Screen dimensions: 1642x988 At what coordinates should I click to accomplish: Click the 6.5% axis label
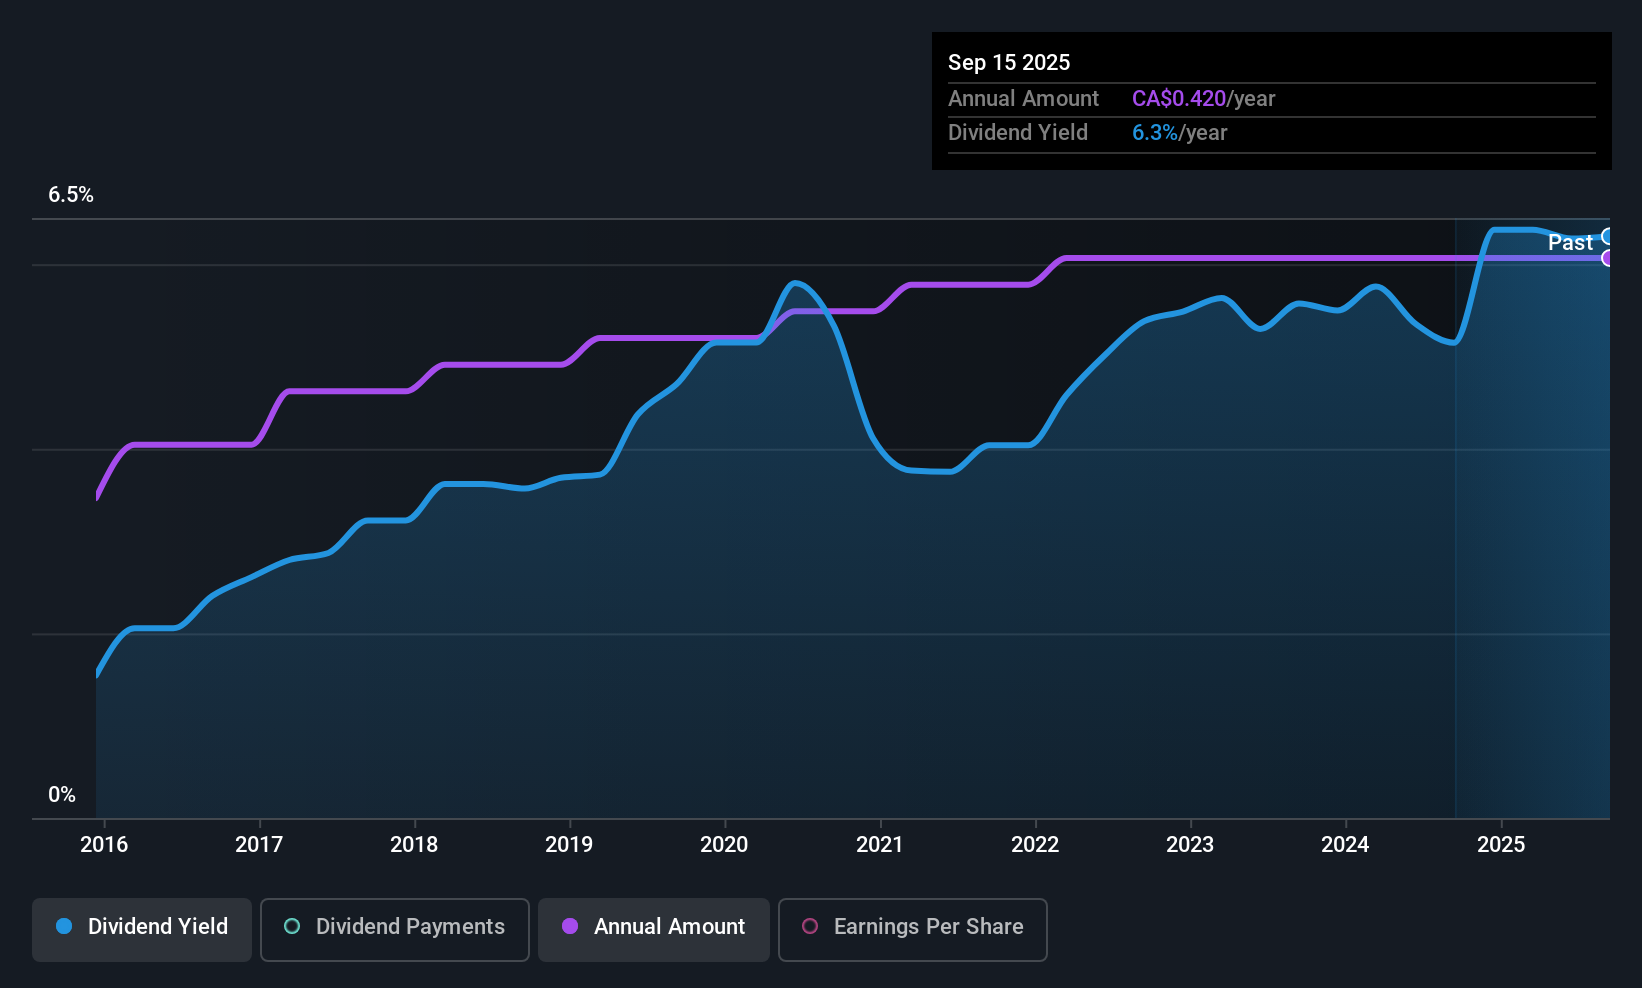click(71, 195)
